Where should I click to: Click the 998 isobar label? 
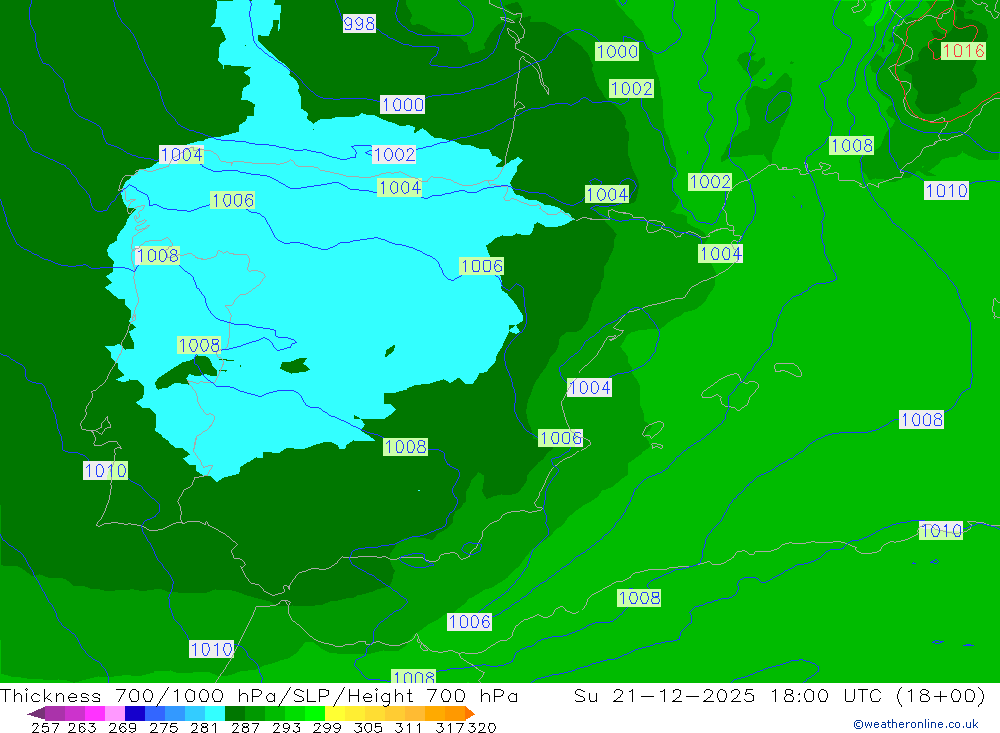click(x=359, y=24)
